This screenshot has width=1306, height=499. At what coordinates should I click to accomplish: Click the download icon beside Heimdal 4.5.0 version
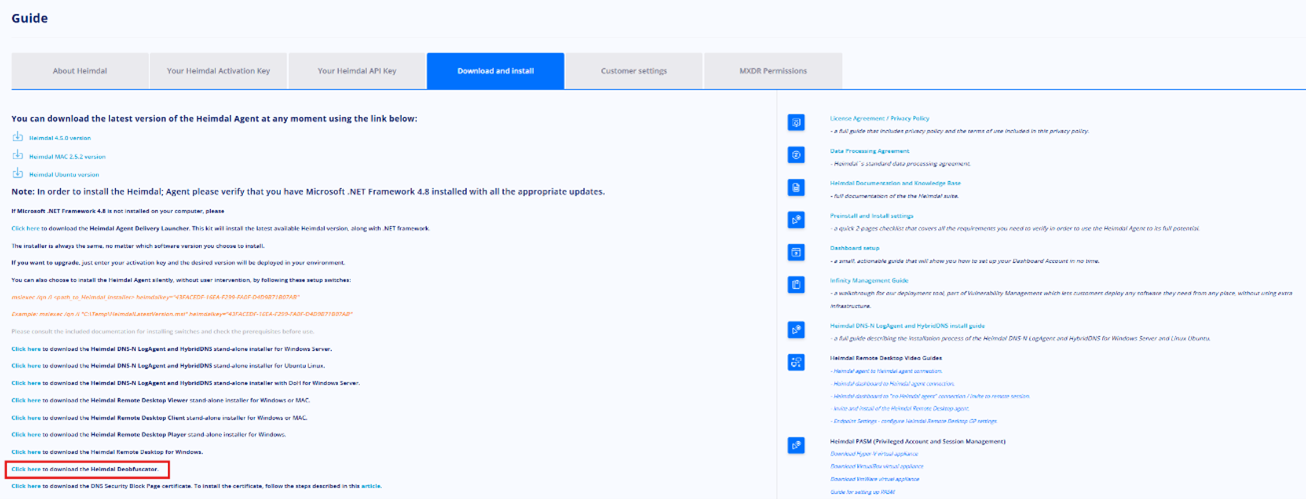click(x=17, y=137)
